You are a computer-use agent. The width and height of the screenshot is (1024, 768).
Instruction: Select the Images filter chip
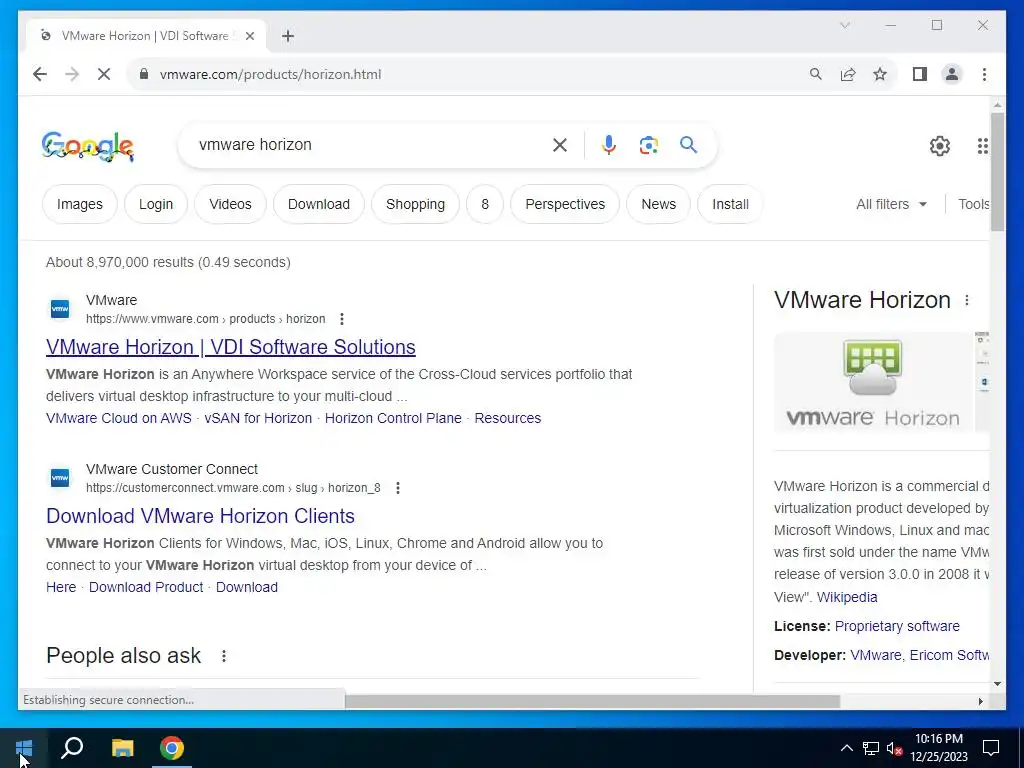(80, 204)
